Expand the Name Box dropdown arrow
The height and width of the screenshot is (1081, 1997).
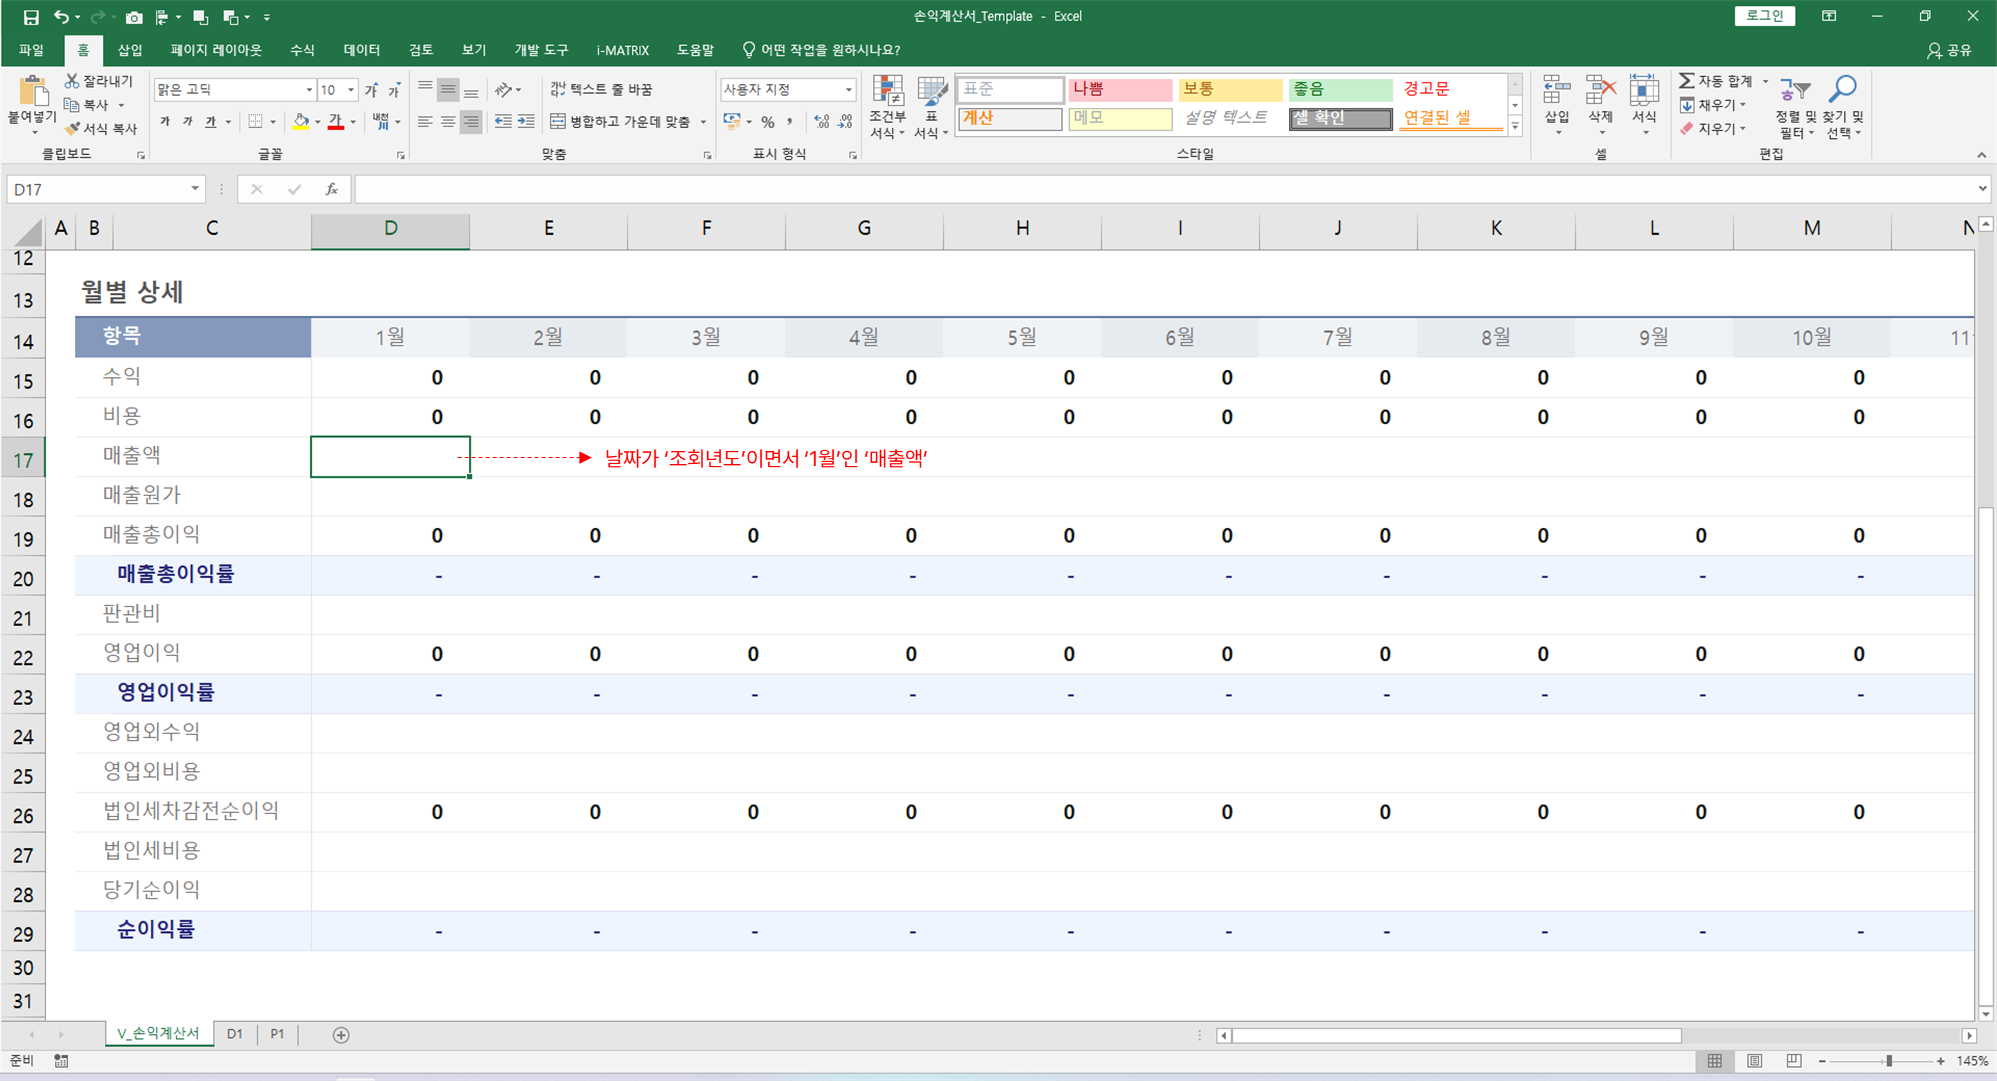pos(195,189)
